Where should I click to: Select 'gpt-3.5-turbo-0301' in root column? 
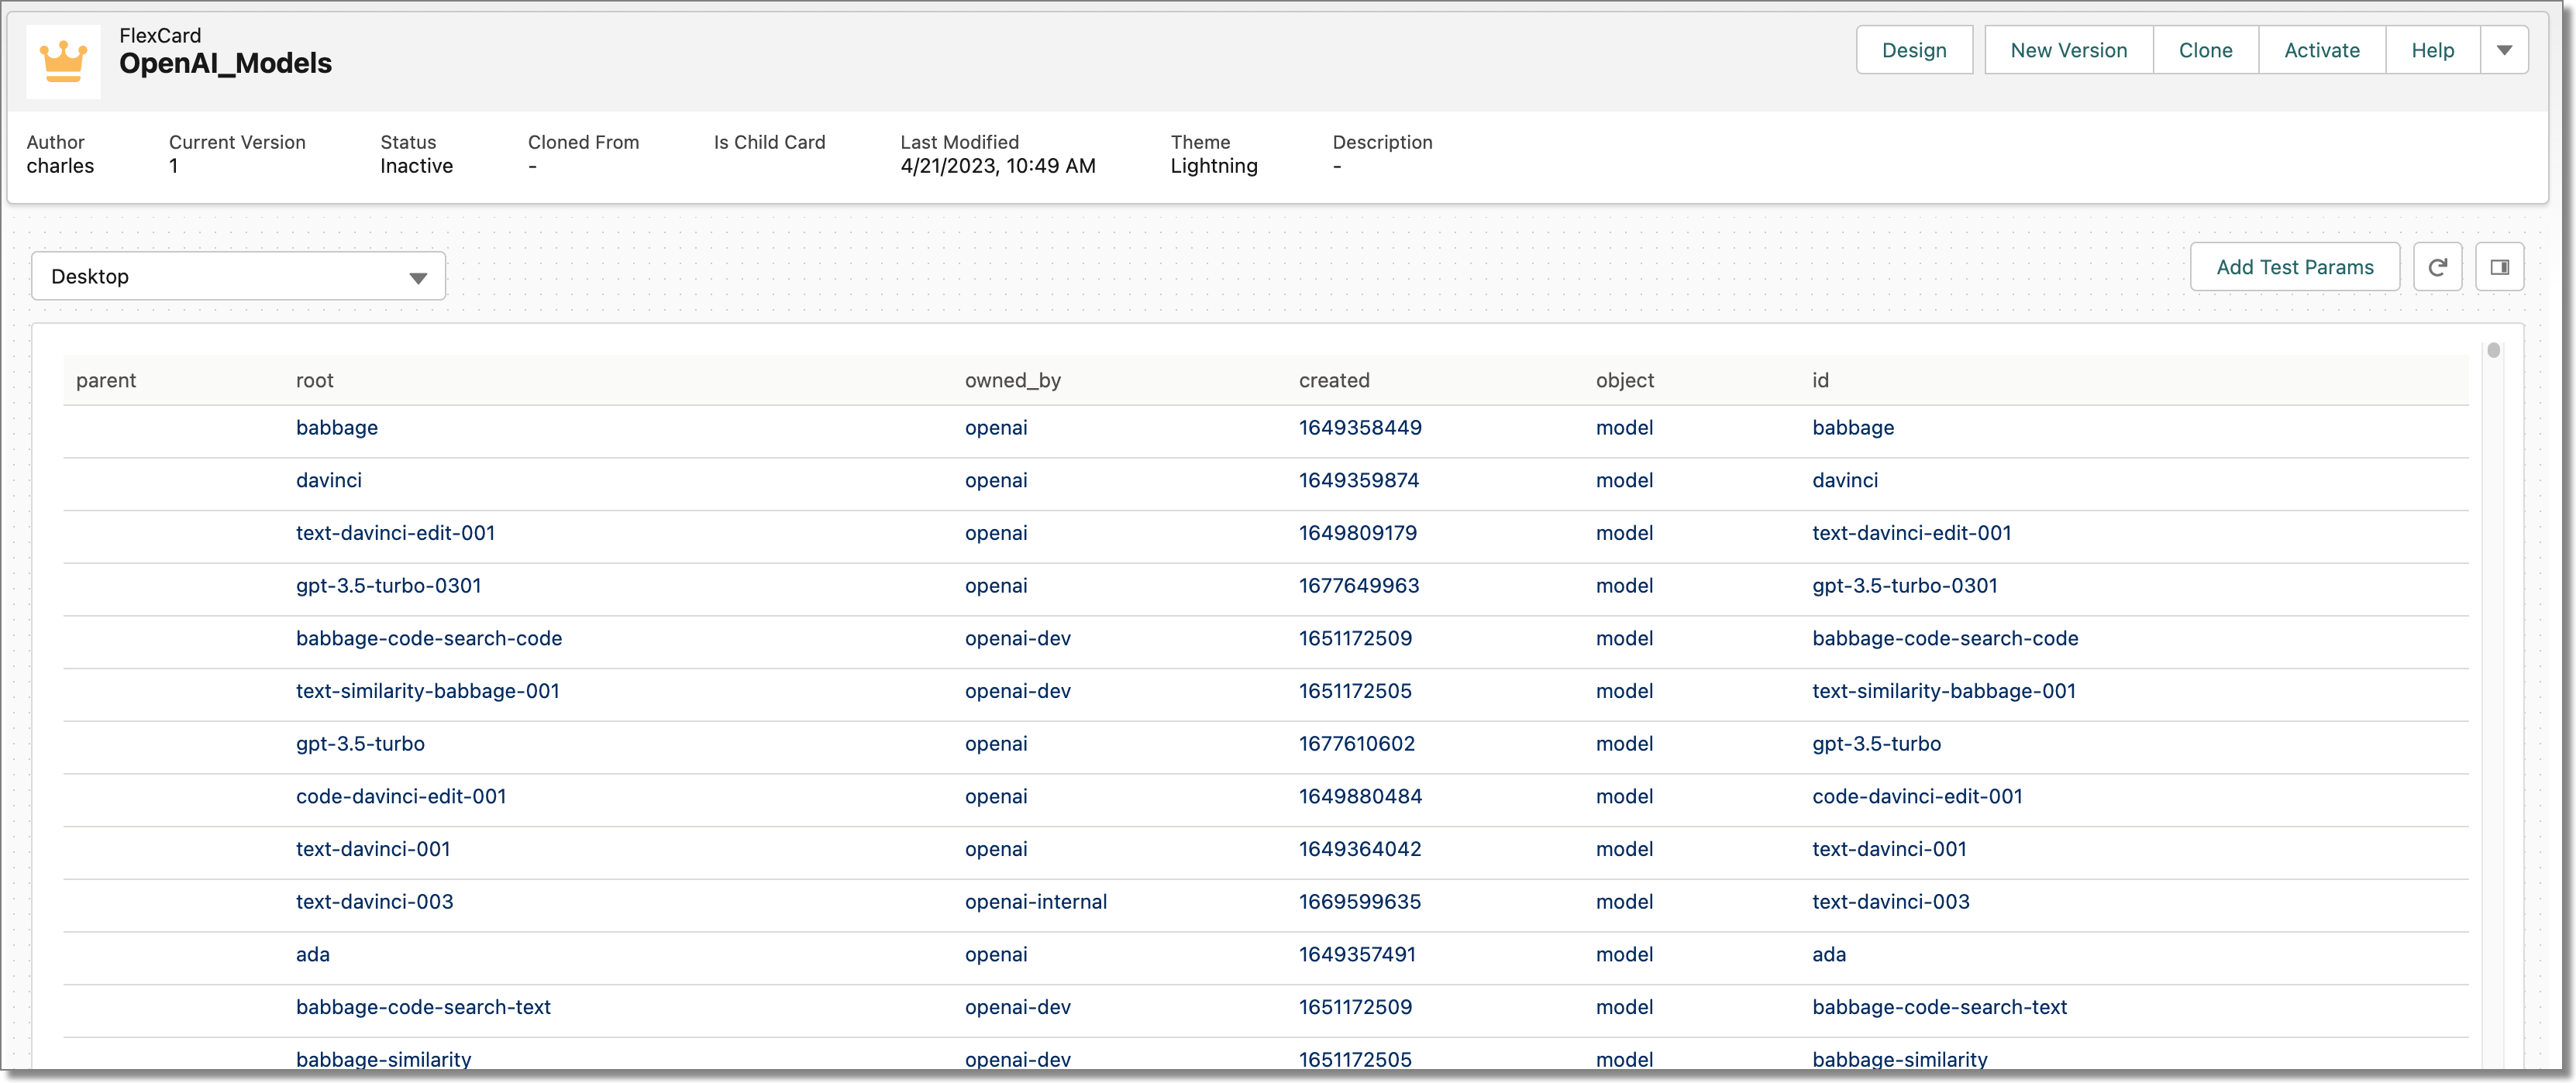(388, 585)
